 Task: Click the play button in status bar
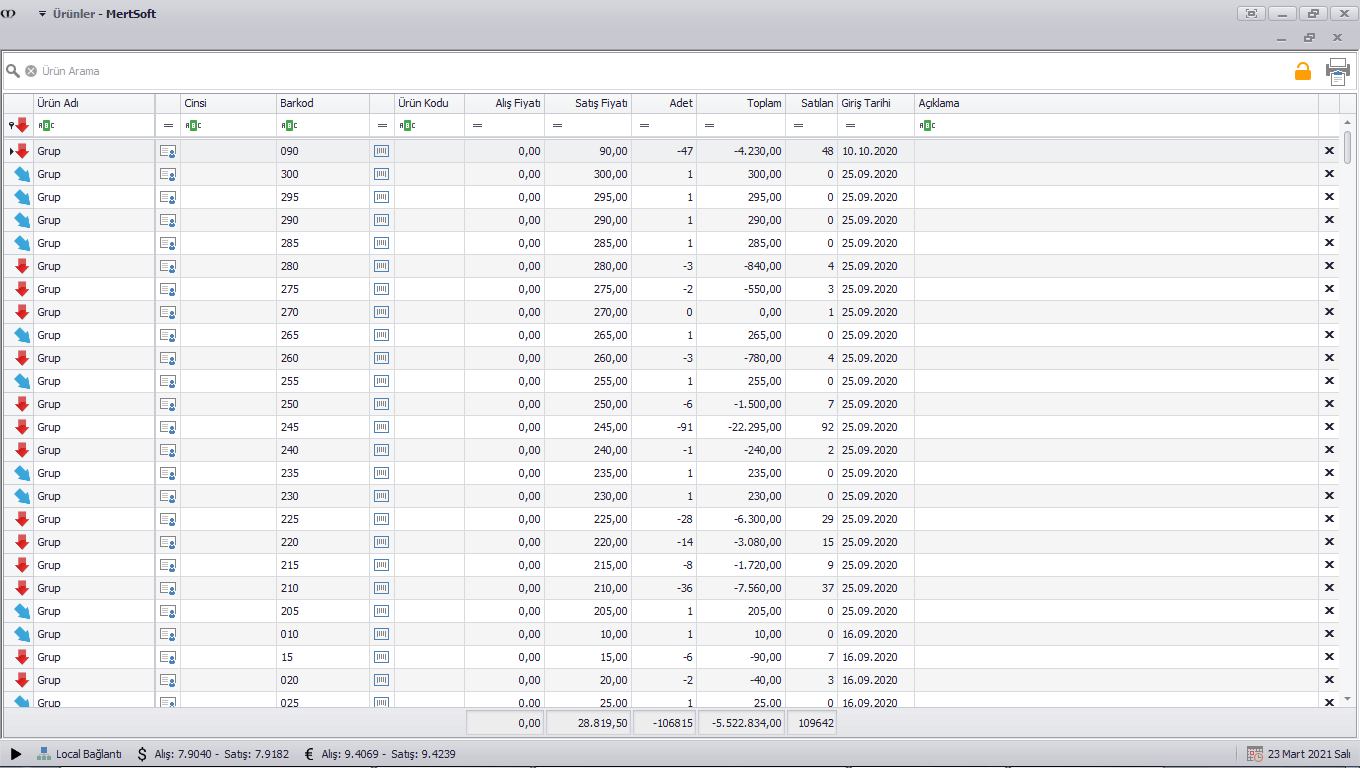16,754
